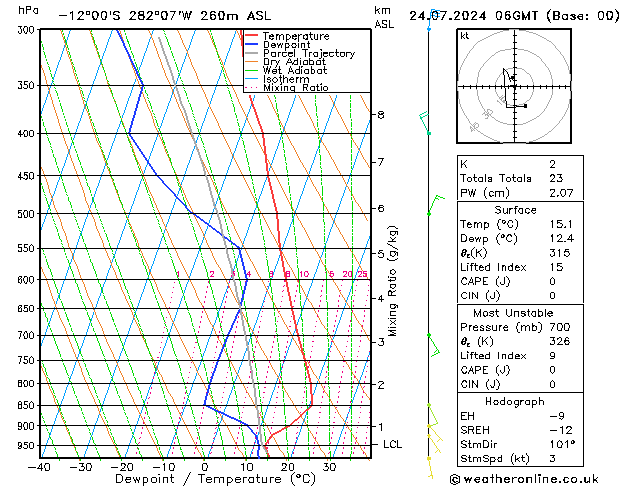The height and width of the screenshot is (486, 629).
Task: Click the Dry Adiabat legend label
Action: click(294, 62)
